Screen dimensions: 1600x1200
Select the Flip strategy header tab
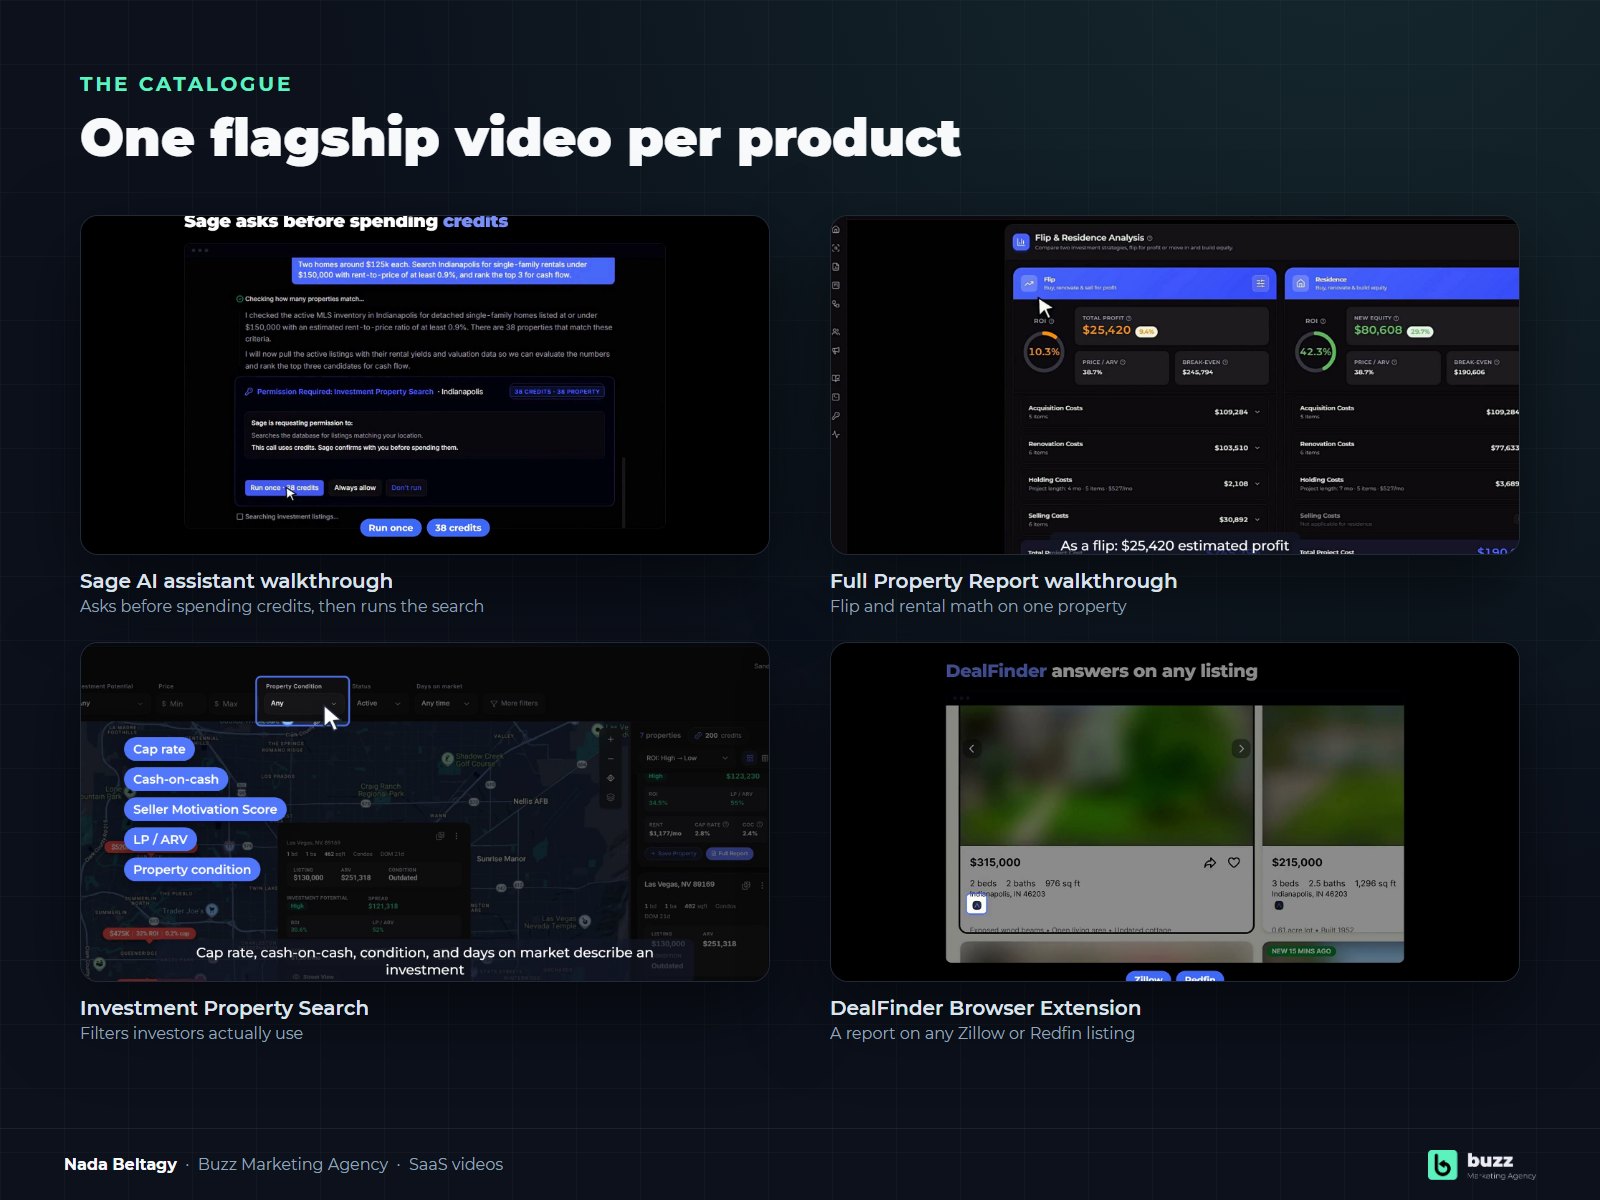1144,283
